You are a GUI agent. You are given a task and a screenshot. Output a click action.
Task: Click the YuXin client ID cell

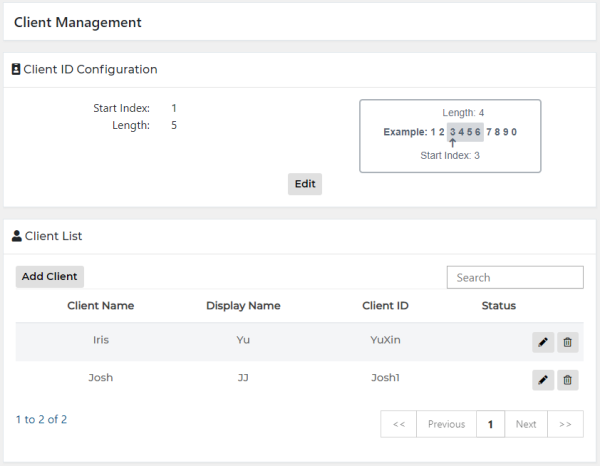[385, 340]
